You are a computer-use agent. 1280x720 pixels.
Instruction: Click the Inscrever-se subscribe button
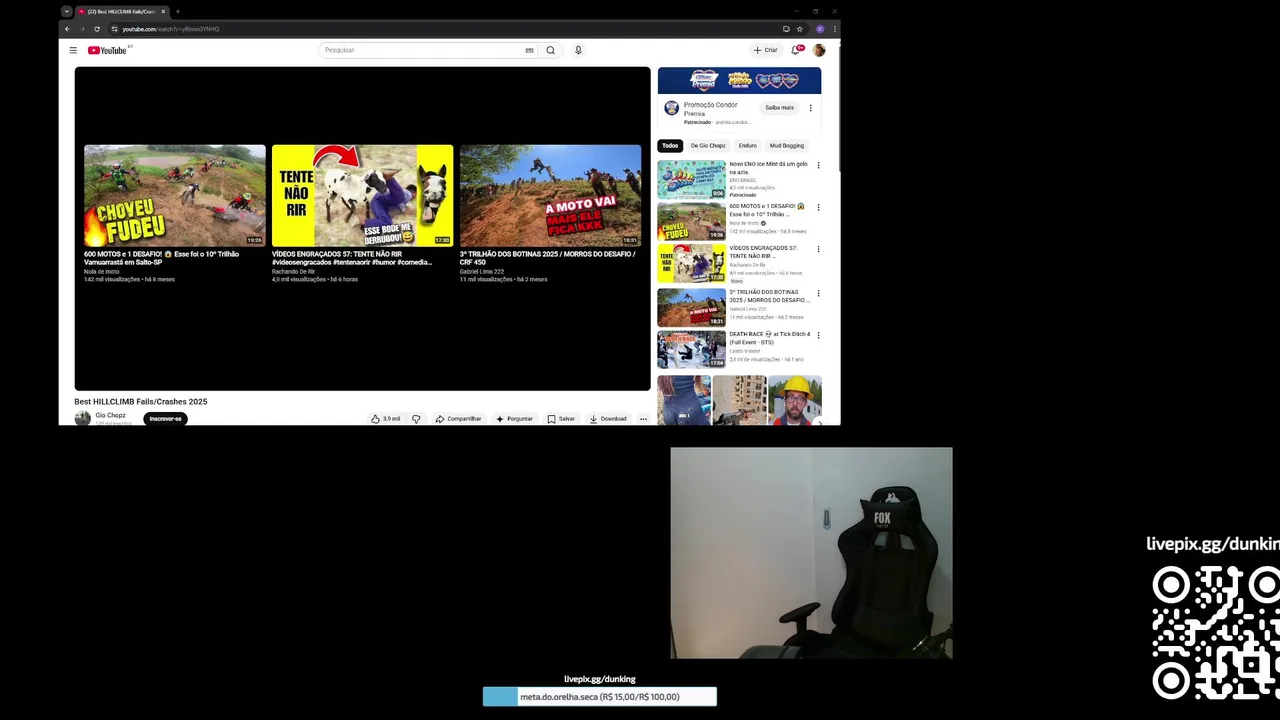pyautogui.click(x=165, y=419)
